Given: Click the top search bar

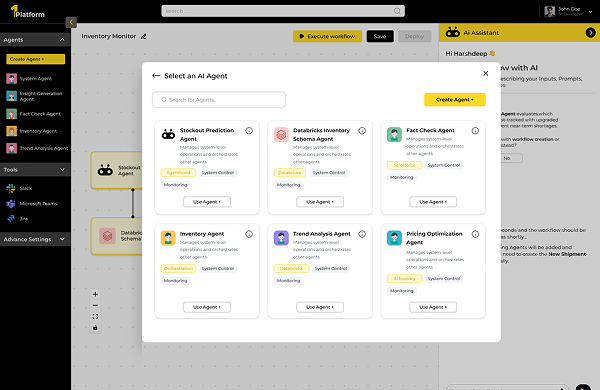Looking at the screenshot, I should pos(283,11).
